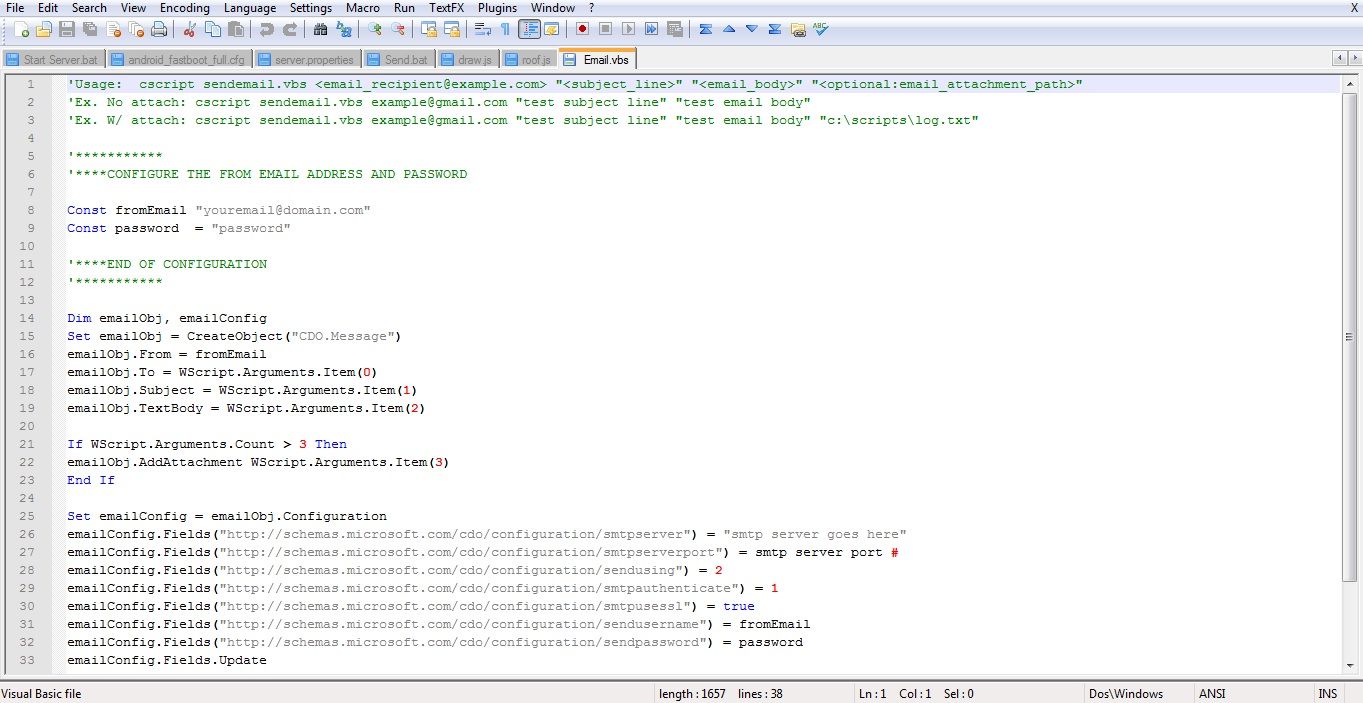1363x703 pixels.
Task: Open the File menu
Action: 15,8
